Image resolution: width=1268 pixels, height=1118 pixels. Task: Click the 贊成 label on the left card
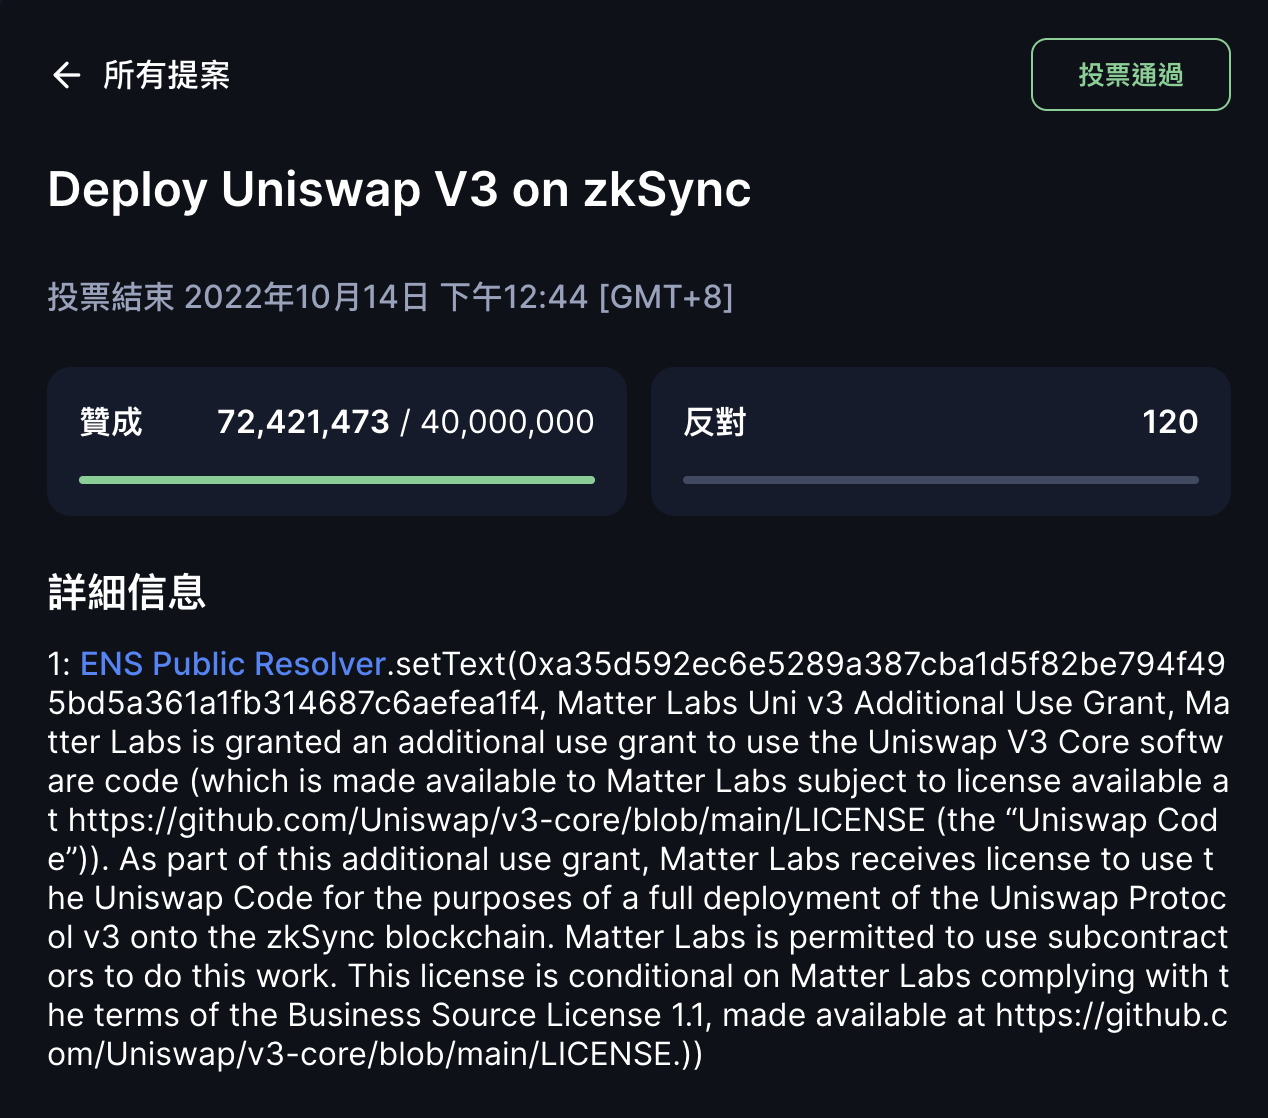110,421
